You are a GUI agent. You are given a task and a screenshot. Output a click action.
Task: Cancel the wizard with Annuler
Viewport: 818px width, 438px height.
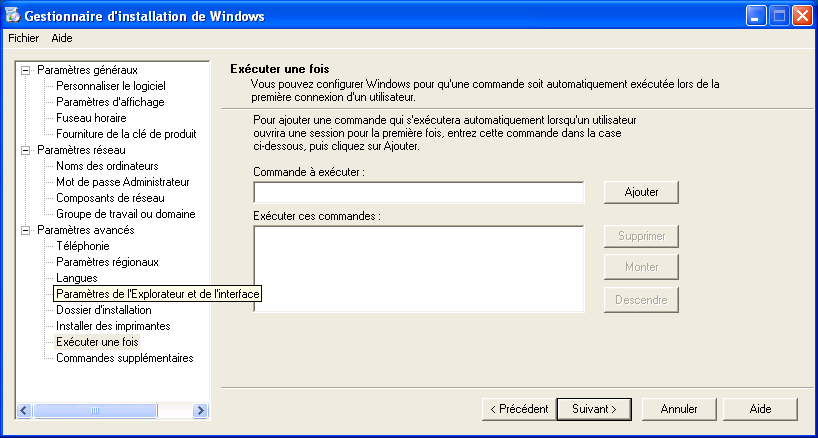[679, 409]
